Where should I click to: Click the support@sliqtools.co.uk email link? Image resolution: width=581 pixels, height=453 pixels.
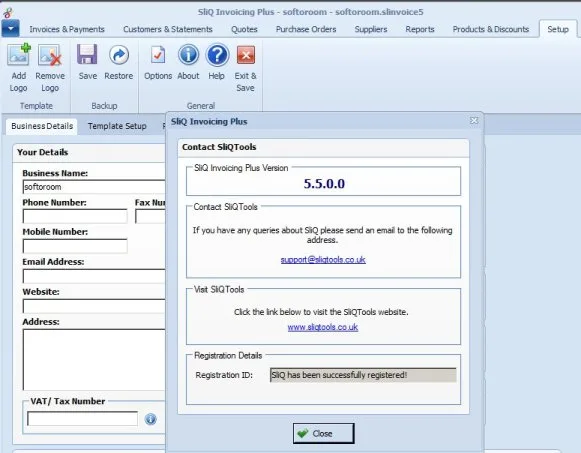323,259
